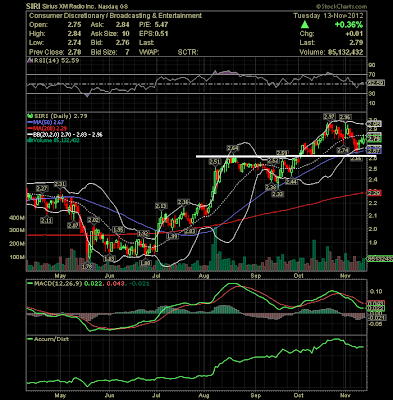
Task: Click the SIRI (Daily) 2.79 legend entry
Action: [x=57, y=116]
